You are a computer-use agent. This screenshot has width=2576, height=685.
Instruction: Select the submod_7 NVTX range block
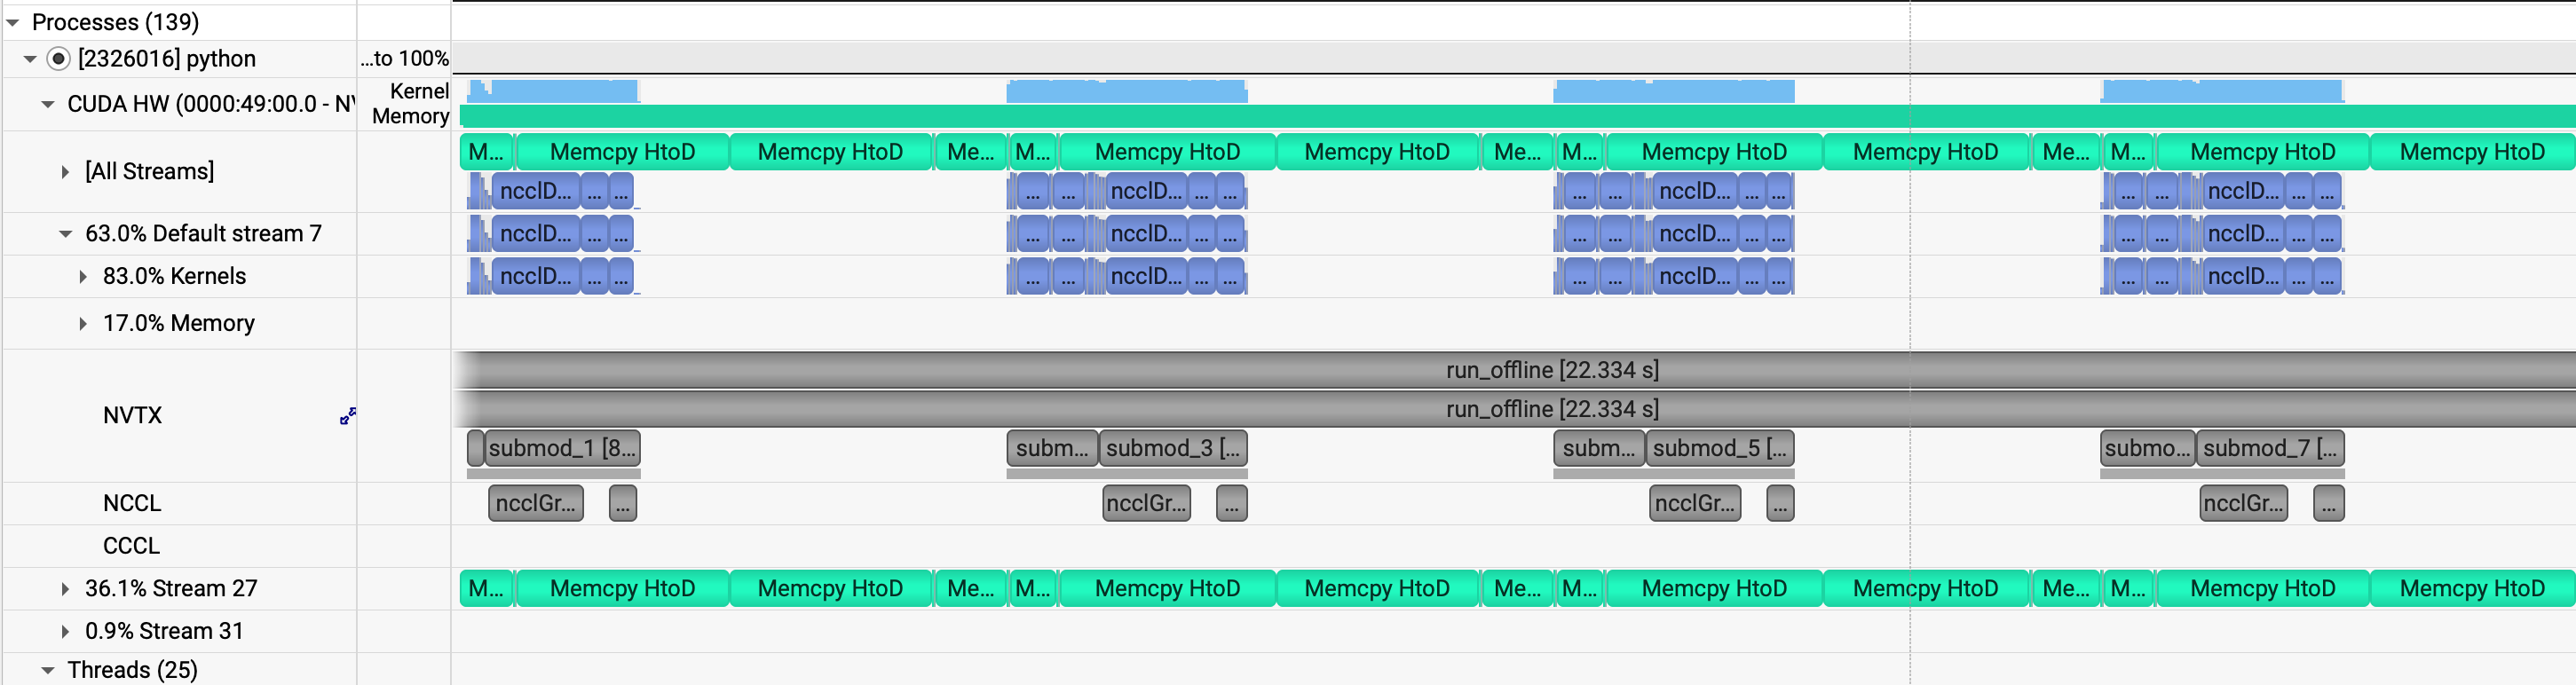[x=2270, y=448]
